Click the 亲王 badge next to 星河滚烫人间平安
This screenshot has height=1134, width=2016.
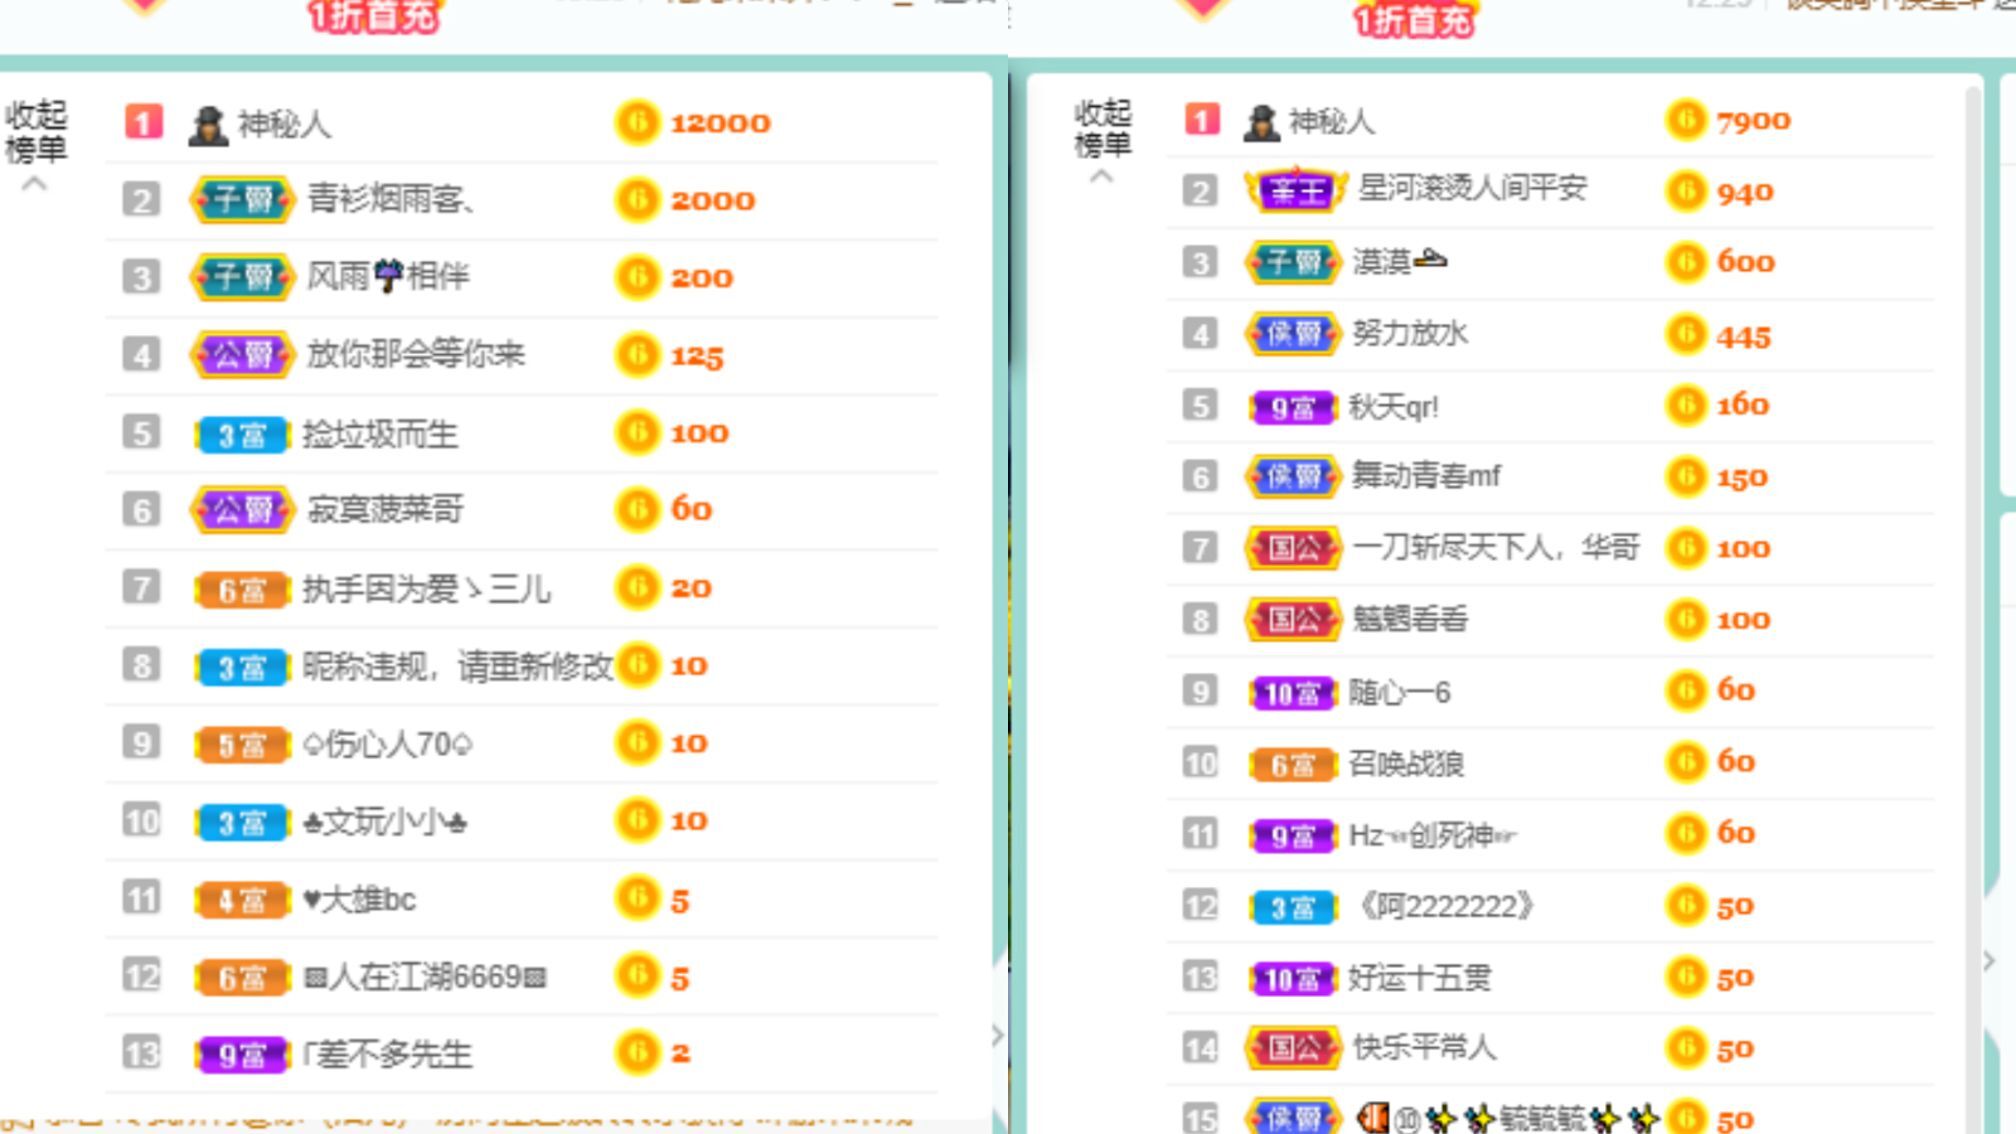click(x=1295, y=189)
